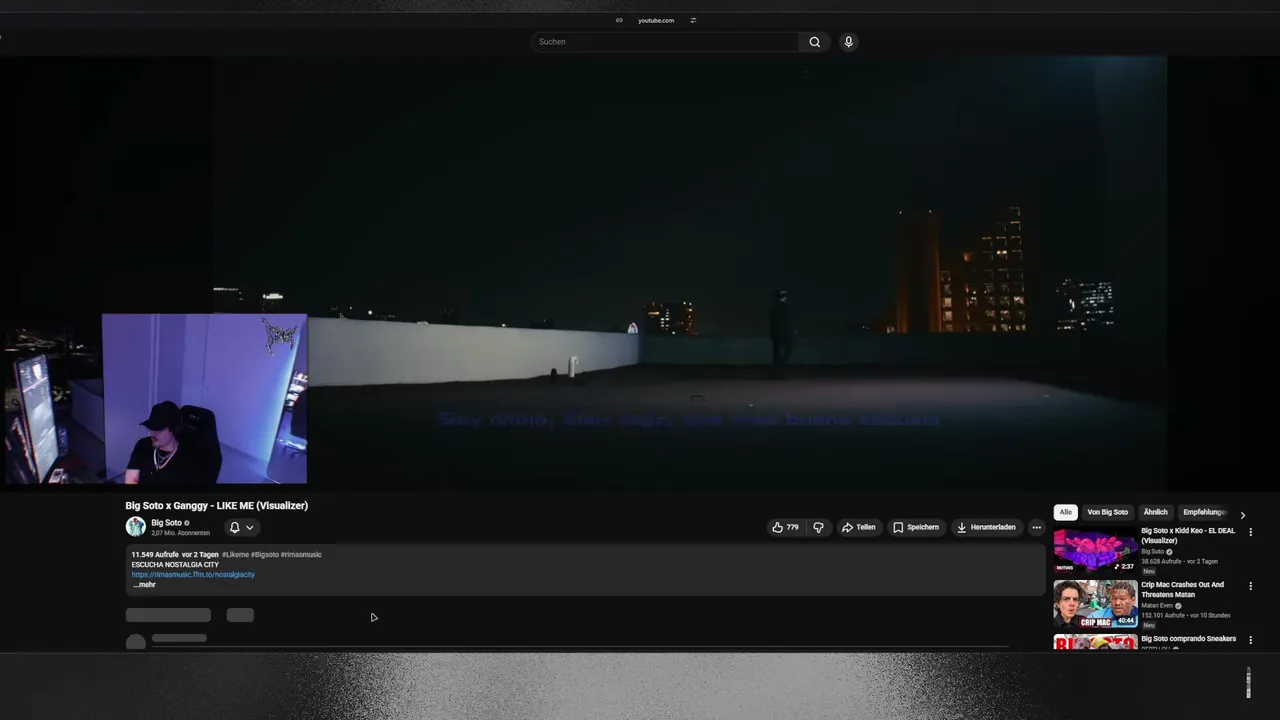Open the rimasmusic.ffm.to/nostalgiacity link

[193, 575]
